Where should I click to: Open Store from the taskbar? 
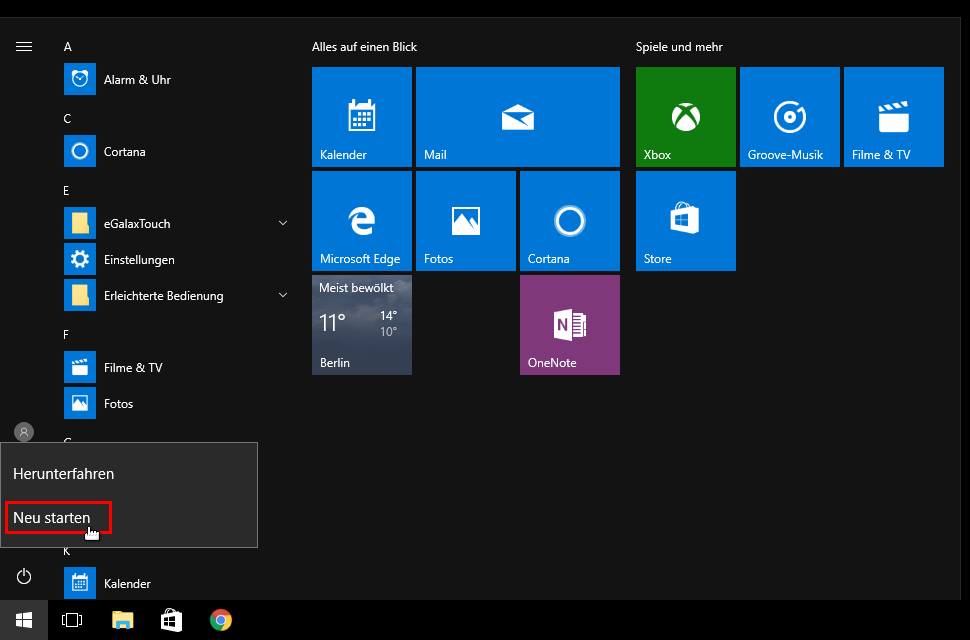pos(171,620)
